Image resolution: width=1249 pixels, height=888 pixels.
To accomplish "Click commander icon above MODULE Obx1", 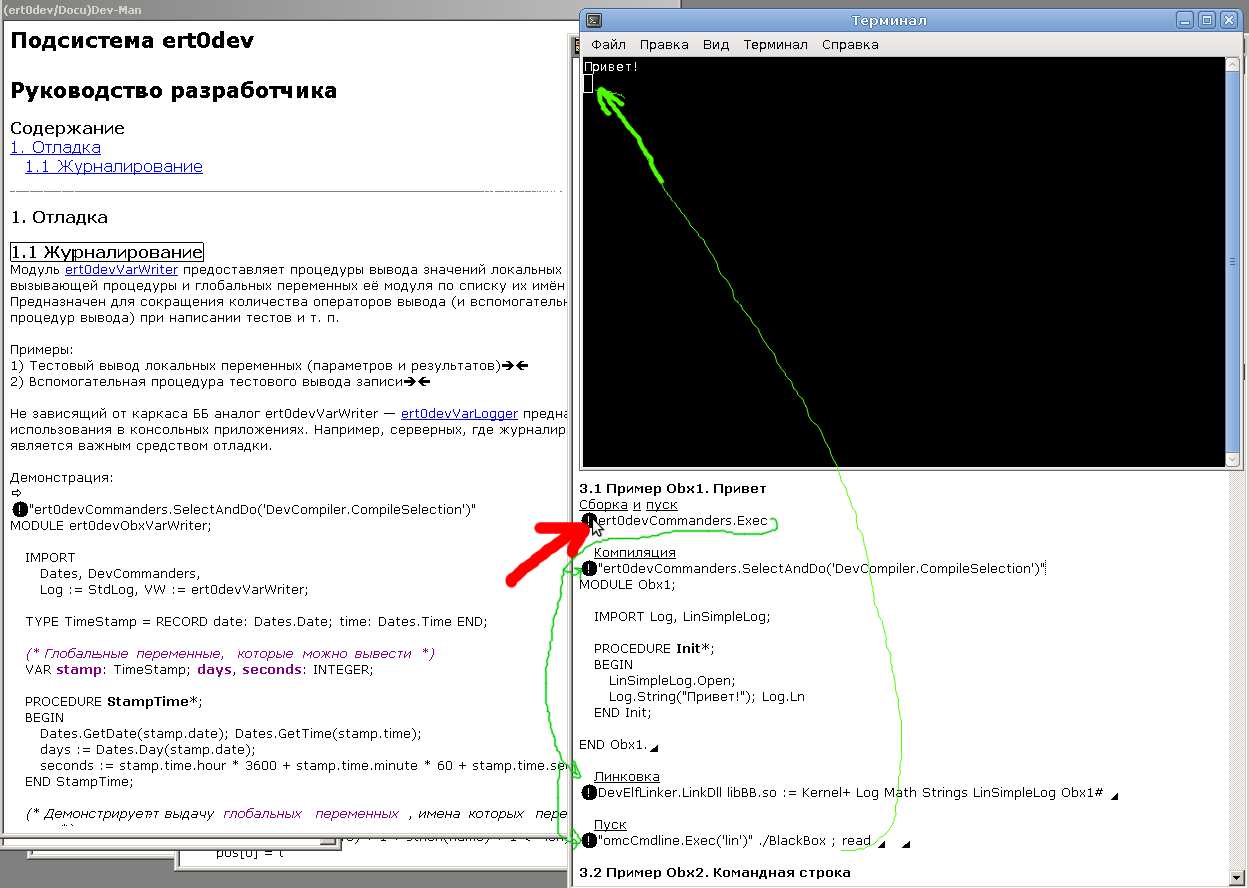I will [x=589, y=568].
